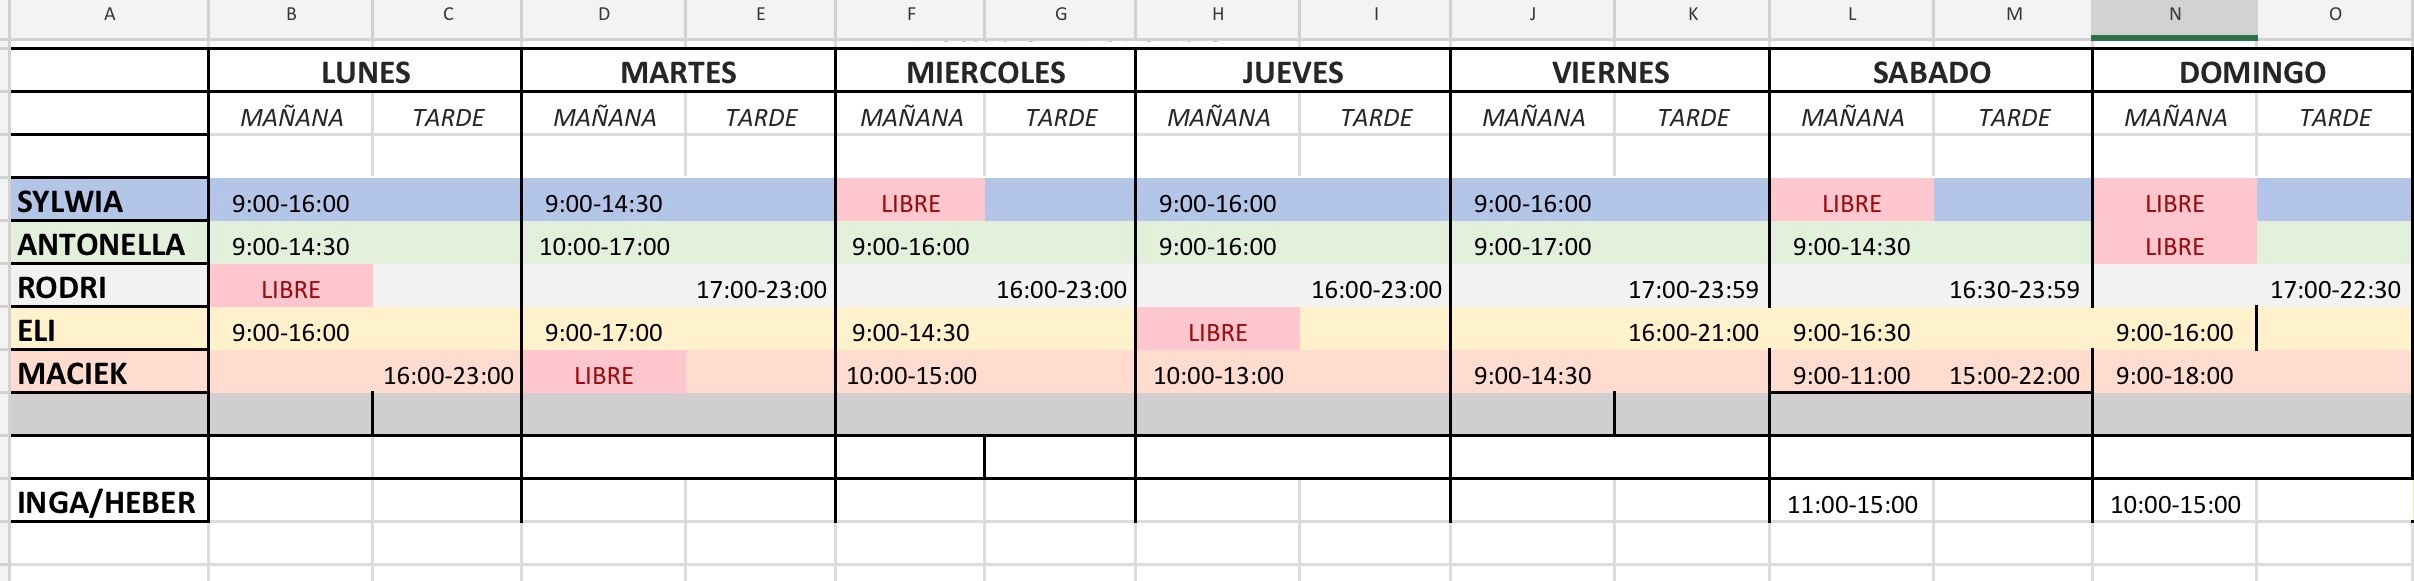2414x581 pixels.
Task: Click the SYLWIA name cell
Action: 109,202
